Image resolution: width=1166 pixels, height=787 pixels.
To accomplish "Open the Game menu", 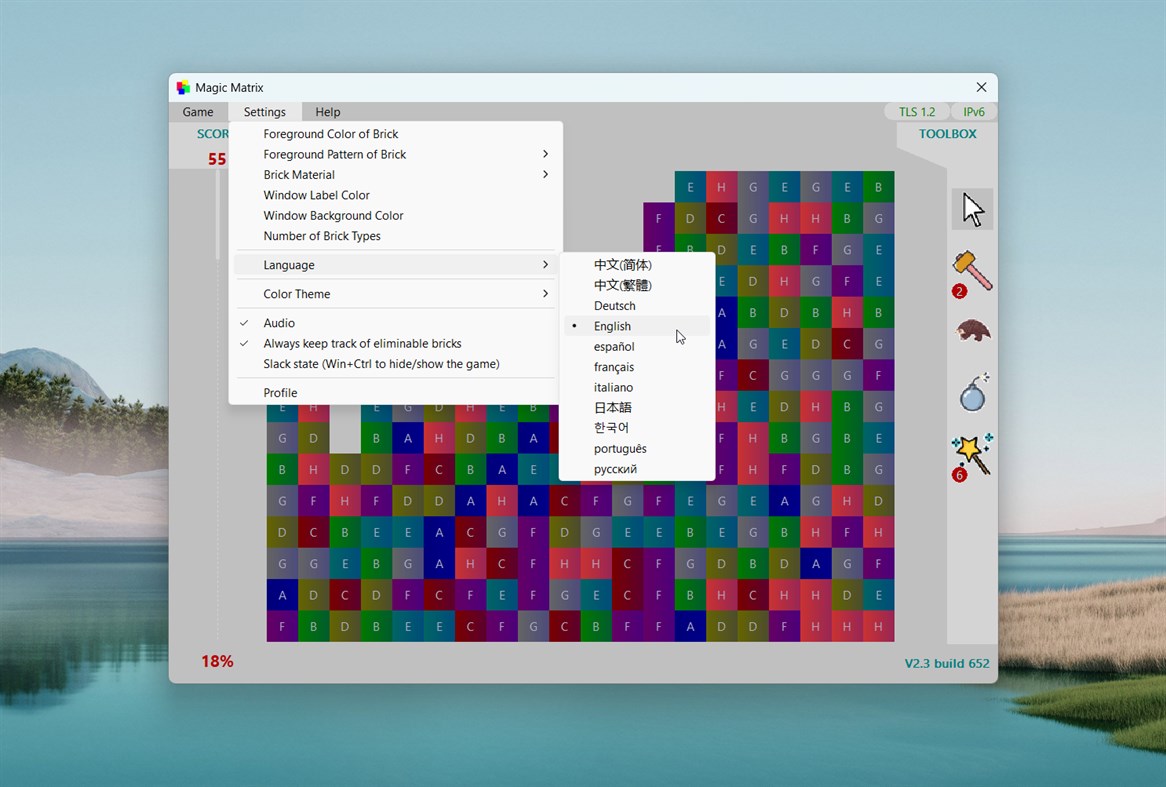I will point(197,112).
